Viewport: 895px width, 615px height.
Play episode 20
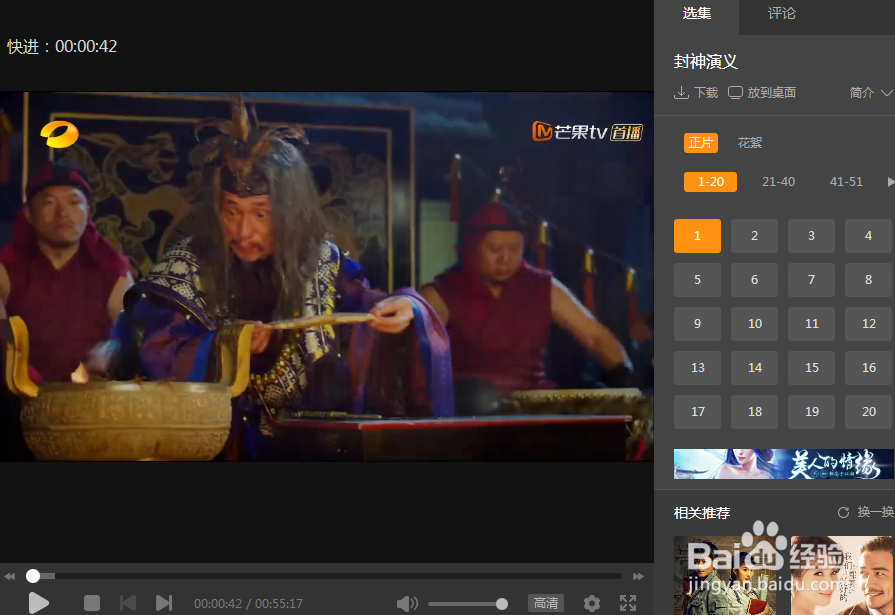tap(868, 412)
